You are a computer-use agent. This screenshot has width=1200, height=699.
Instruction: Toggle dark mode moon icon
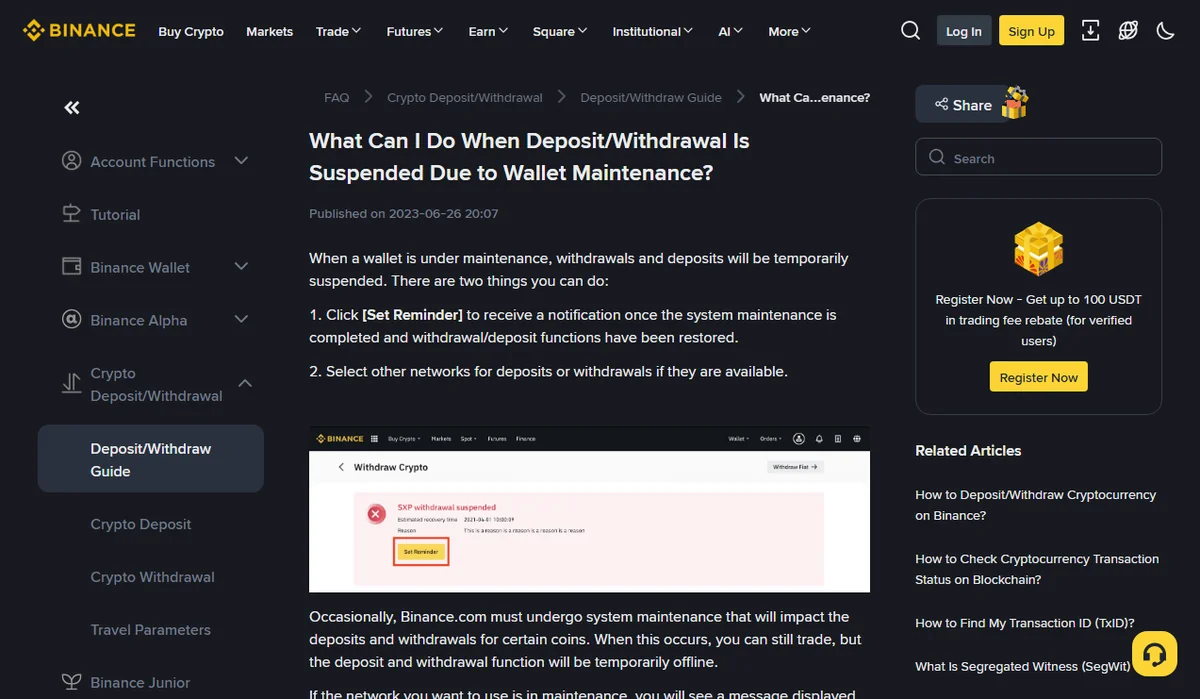(x=1165, y=31)
